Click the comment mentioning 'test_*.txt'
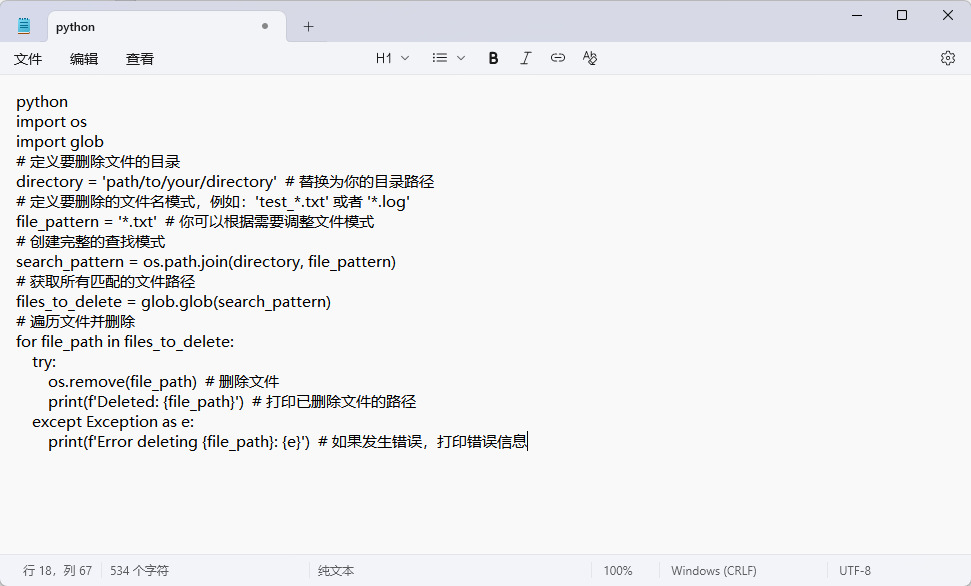This screenshot has height=586, width=971. tap(213, 202)
